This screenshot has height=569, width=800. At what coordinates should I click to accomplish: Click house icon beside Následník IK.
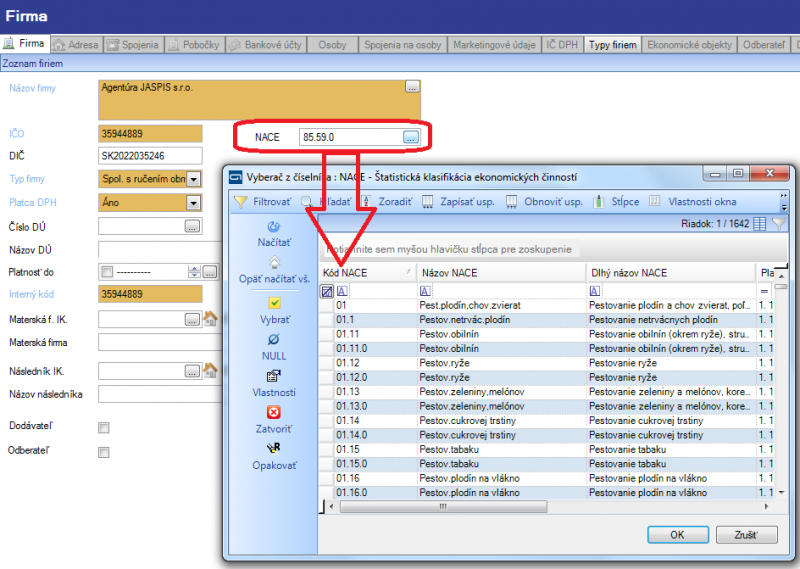click(x=210, y=370)
